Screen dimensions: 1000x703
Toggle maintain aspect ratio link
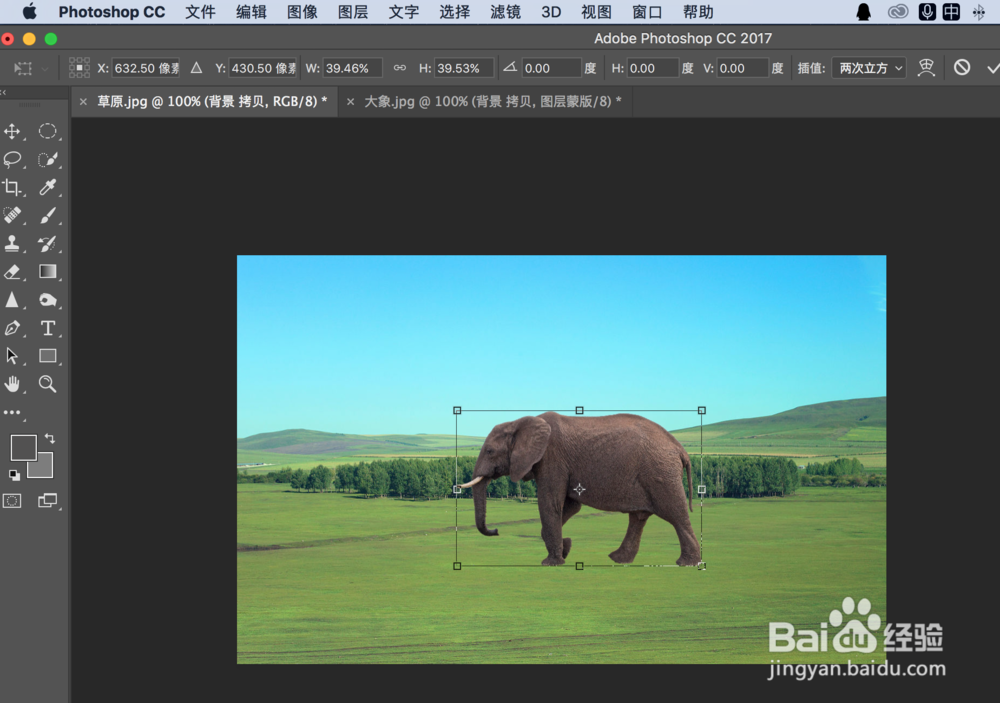400,68
